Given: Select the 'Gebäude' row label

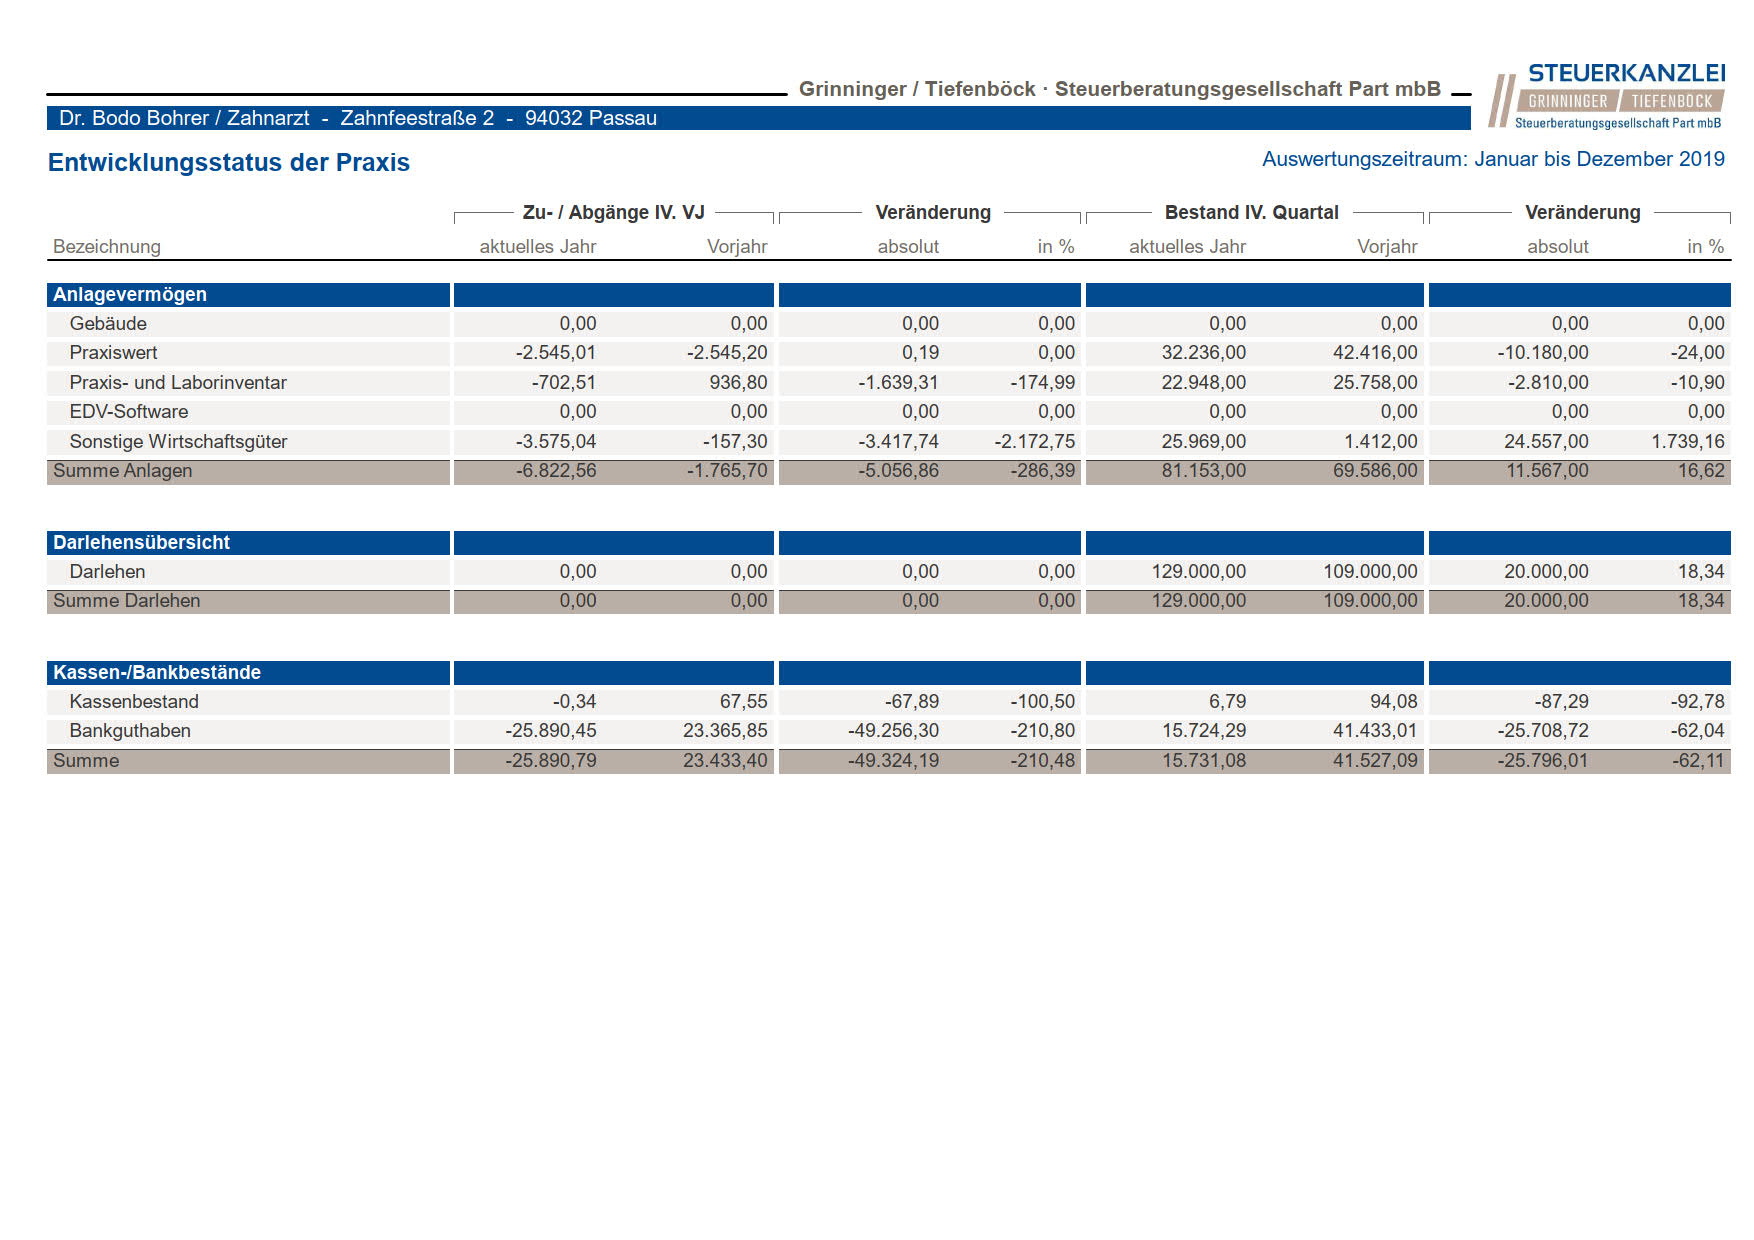Looking at the screenshot, I should tap(108, 324).
